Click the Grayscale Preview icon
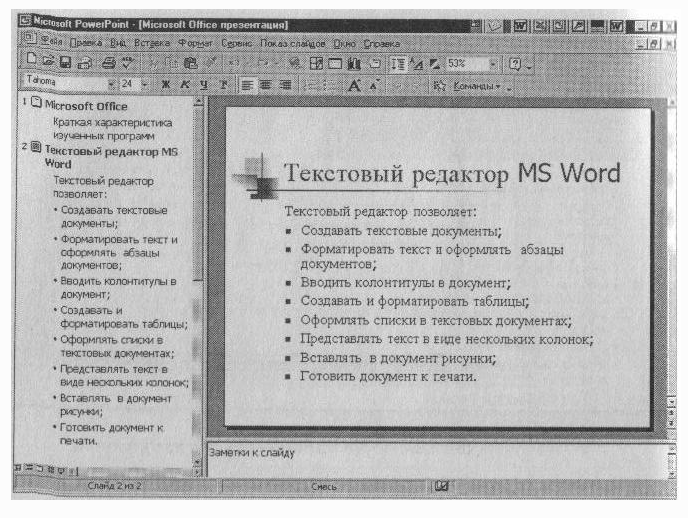The image size is (688, 518). pos(434,64)
